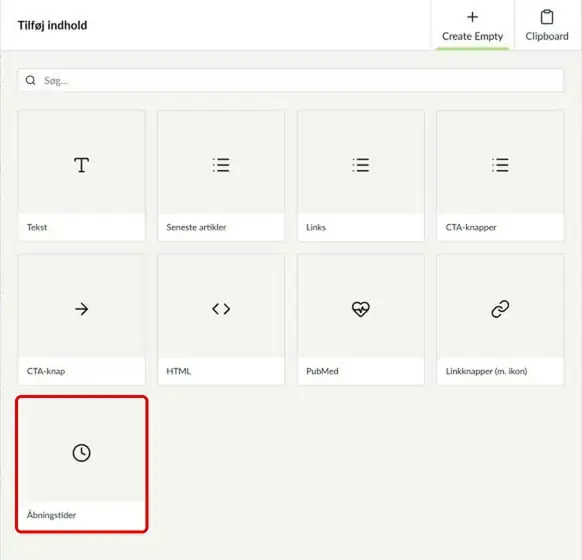This screenshot has width=582, height=560.
Task: Click the HTML card label
Action: tap(178, 371)
